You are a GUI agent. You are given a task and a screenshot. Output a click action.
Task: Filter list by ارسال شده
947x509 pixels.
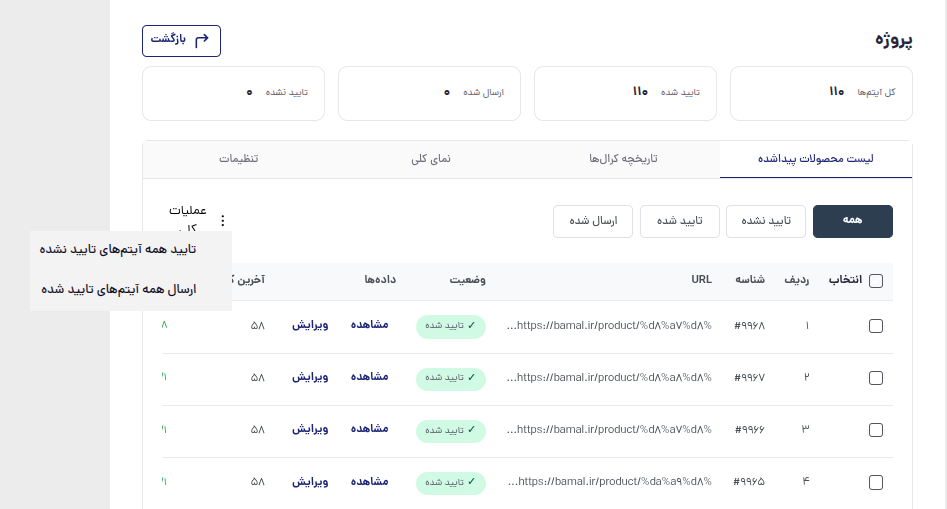coord(593,221)
